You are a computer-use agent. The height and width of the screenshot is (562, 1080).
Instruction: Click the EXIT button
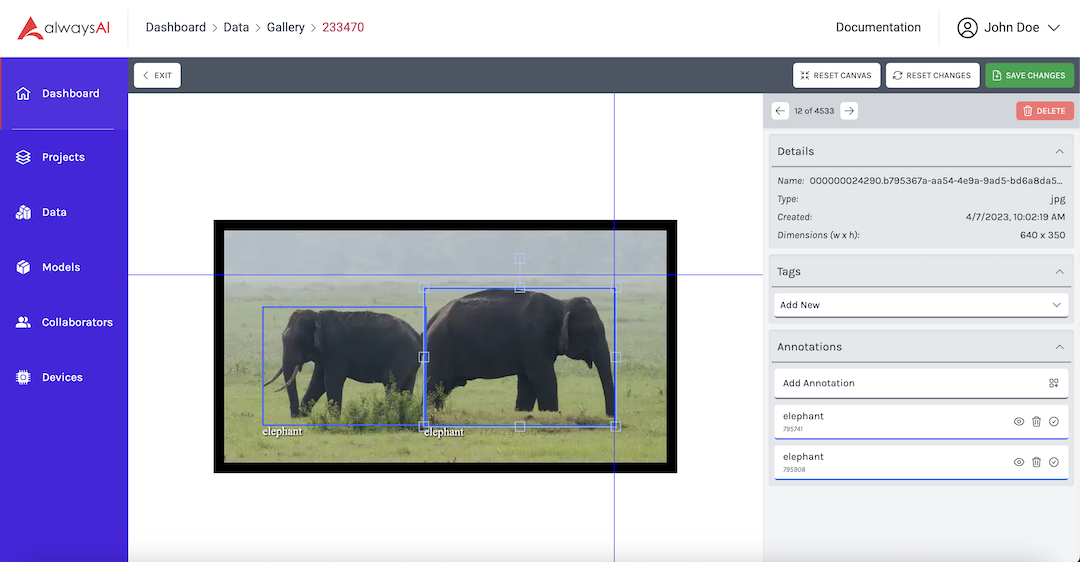(158, 76)
